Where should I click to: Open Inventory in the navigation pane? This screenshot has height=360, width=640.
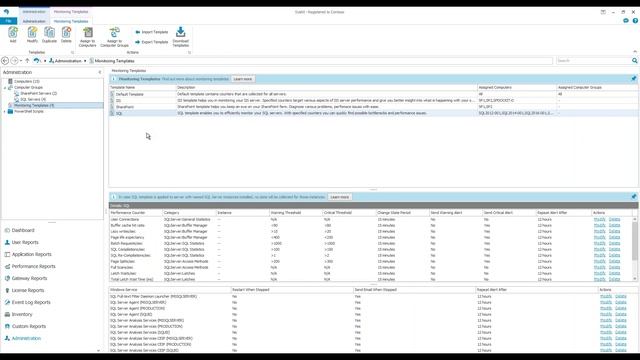[x=18, y=314]
